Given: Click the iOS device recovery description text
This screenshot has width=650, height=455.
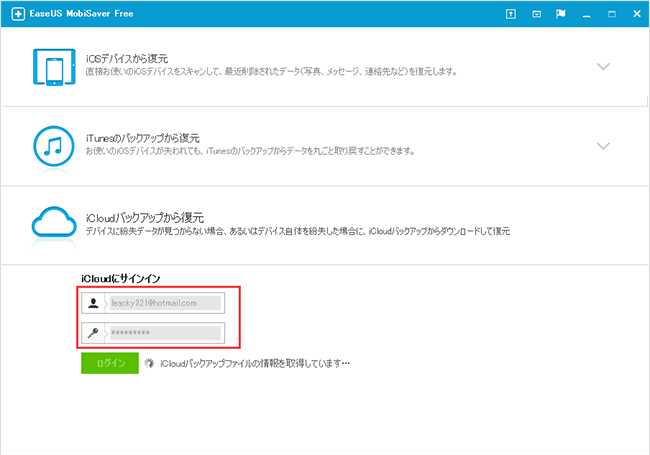Looking at the screenshot, I should tap(272, 72).
